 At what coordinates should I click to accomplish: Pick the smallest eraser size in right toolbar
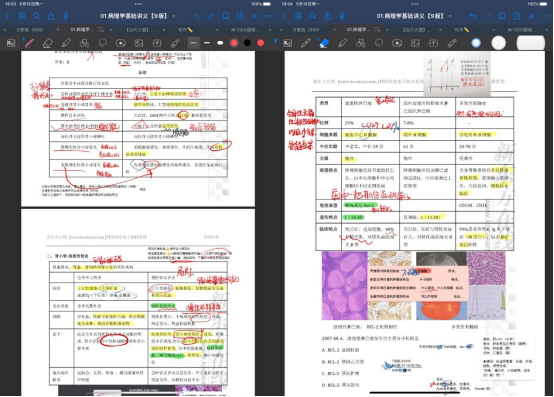tap(476, 43)
